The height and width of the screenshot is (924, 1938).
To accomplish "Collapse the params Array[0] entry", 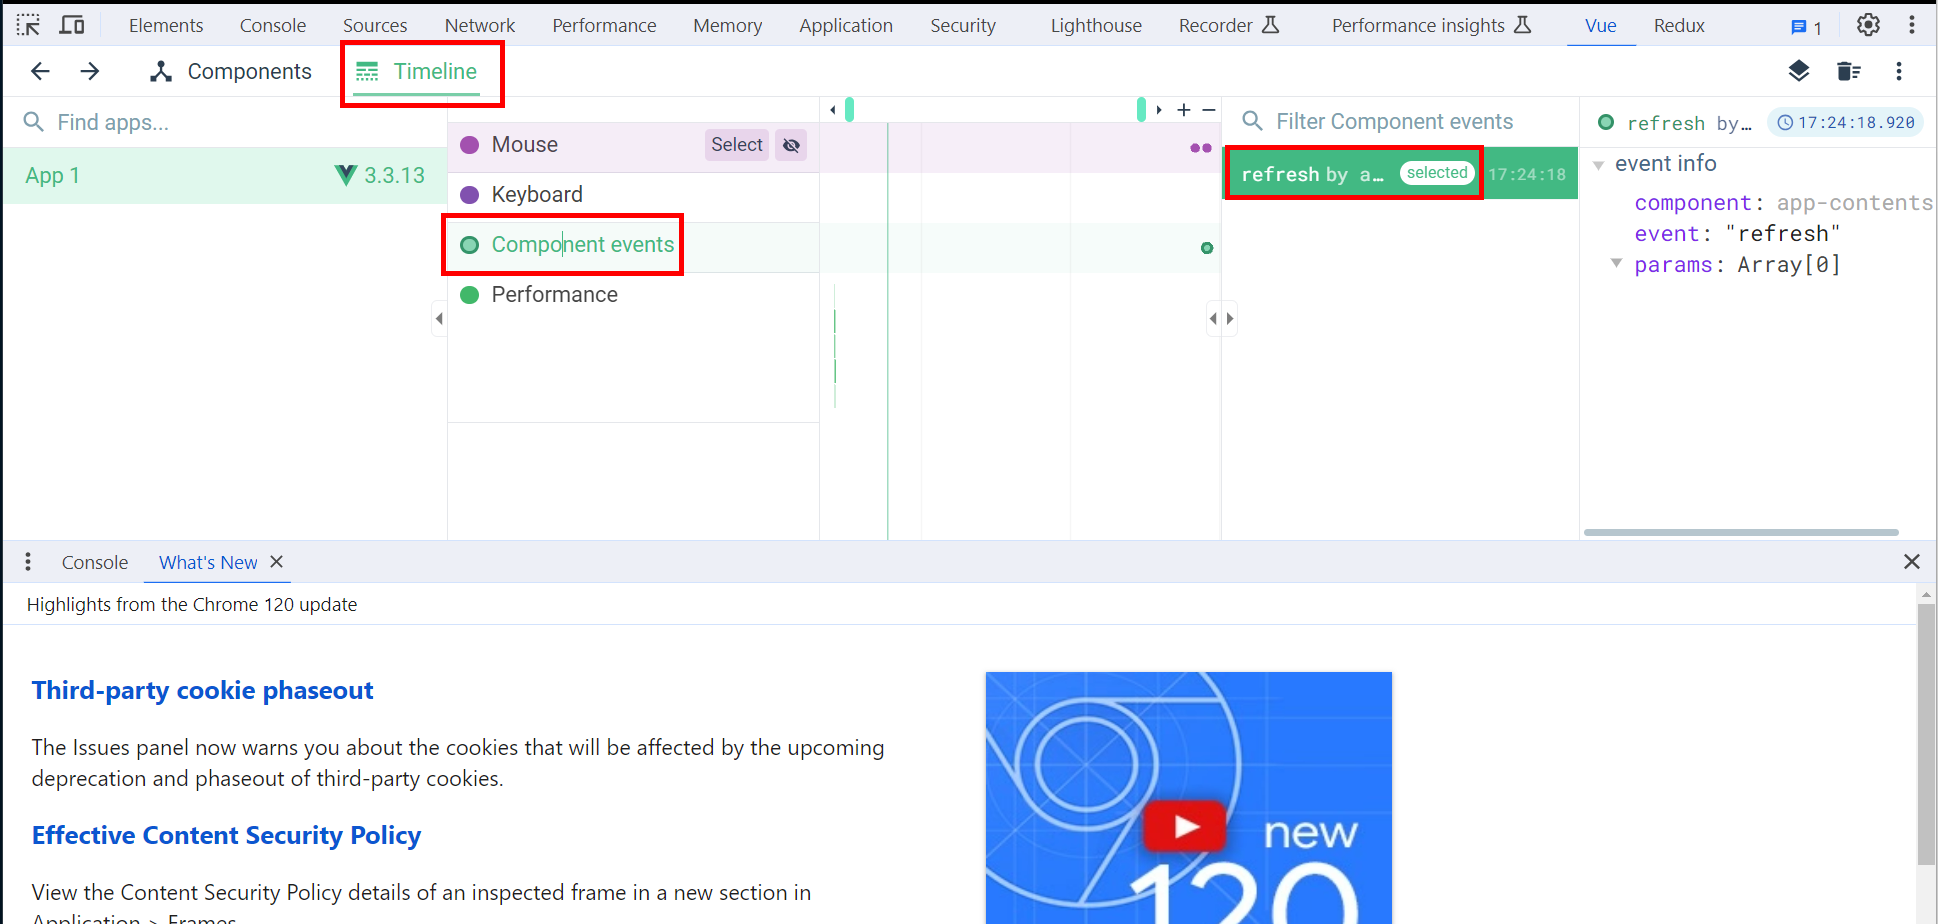I will click(1616, 263).
